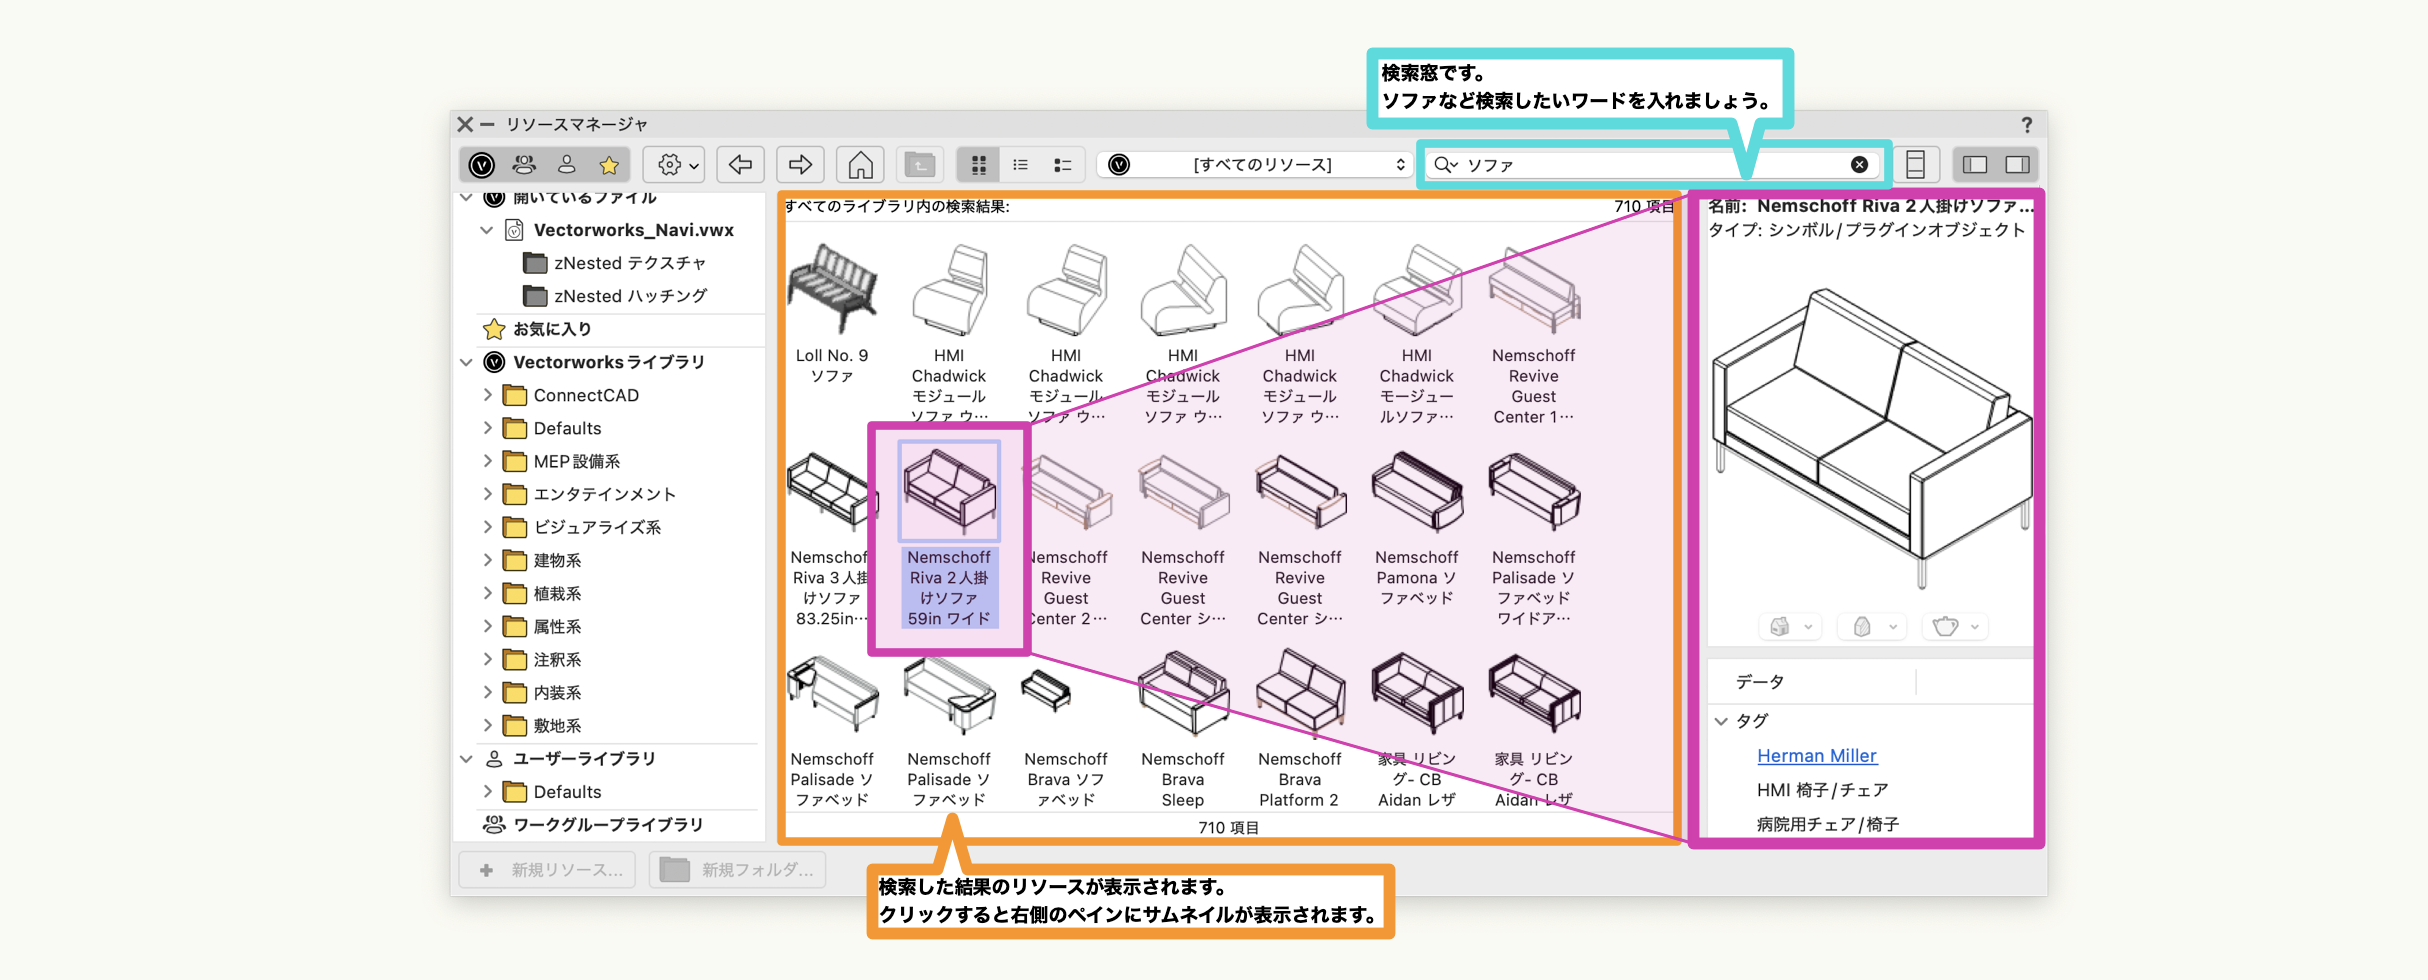The image size is (2428, 980).
Task: Open the gear settings menu
Action: coord(676,165)
